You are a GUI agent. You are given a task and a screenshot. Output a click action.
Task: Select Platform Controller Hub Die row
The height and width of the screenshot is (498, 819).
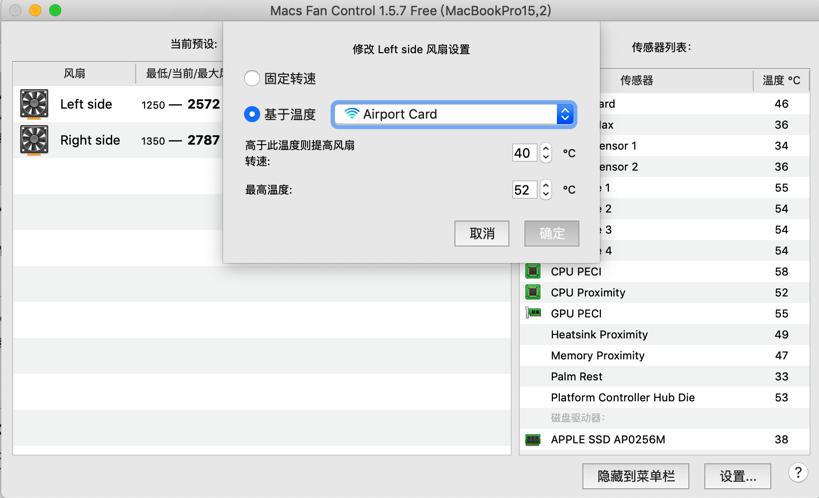click(x=664, y=397)
